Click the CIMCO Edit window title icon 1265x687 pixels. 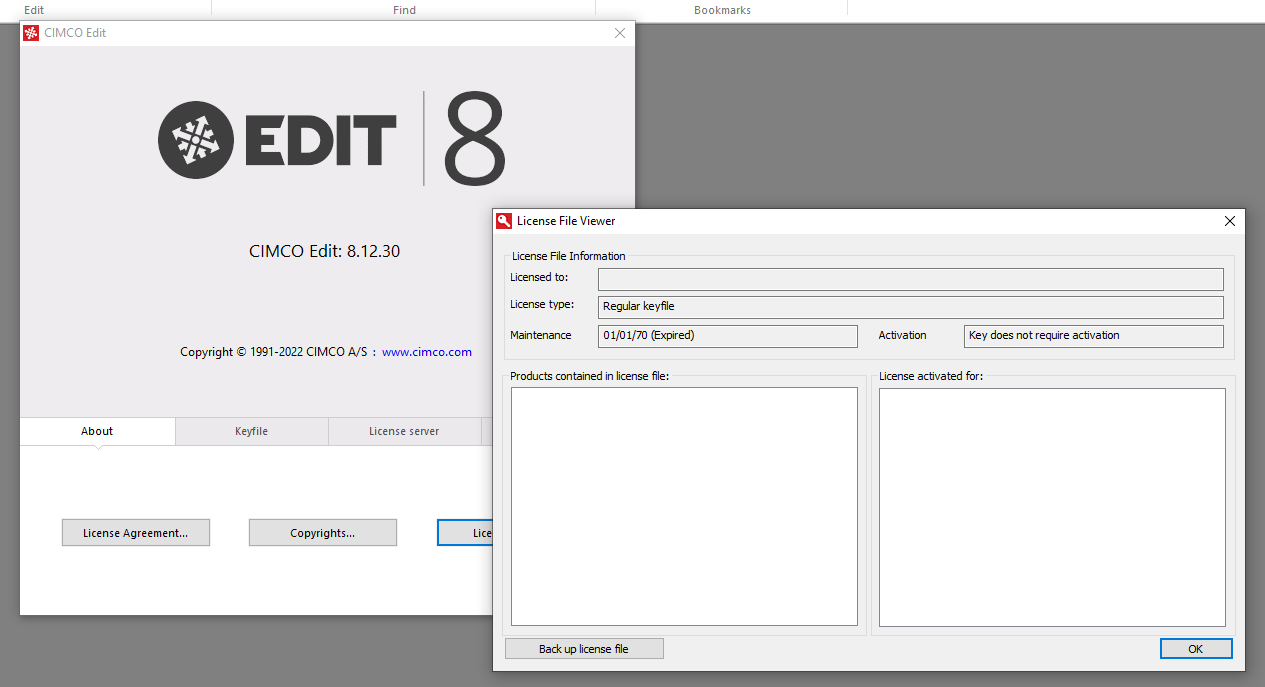tap(31, 33)
